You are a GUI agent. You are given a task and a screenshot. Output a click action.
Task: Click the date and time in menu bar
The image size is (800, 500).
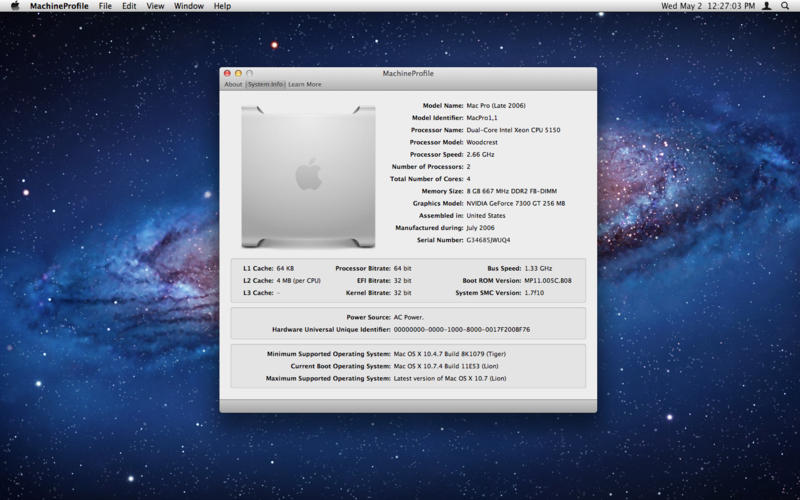(x=708, y=6)
